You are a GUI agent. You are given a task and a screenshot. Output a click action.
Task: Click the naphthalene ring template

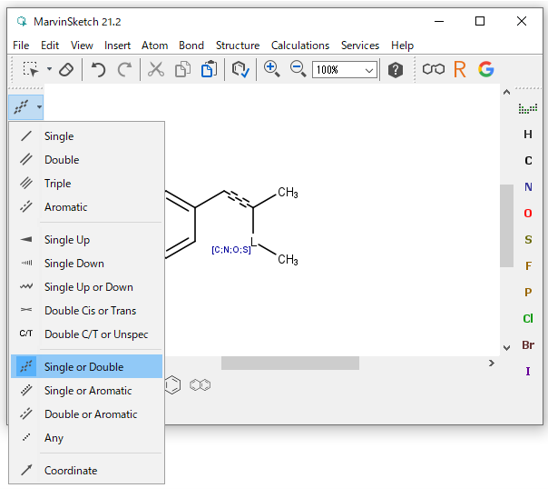(200, 385)
